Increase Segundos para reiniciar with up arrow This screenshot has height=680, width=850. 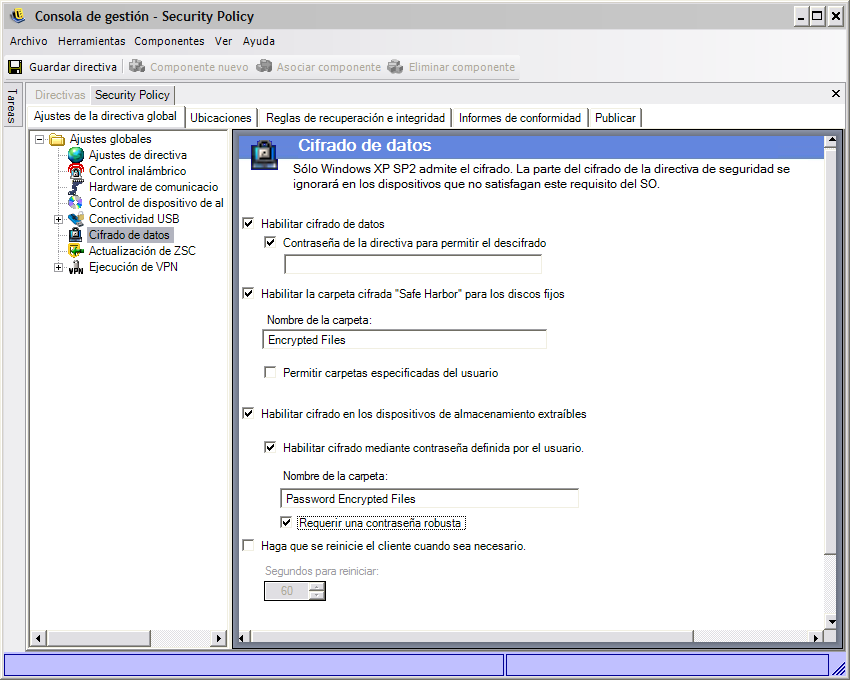pos(317,587)
